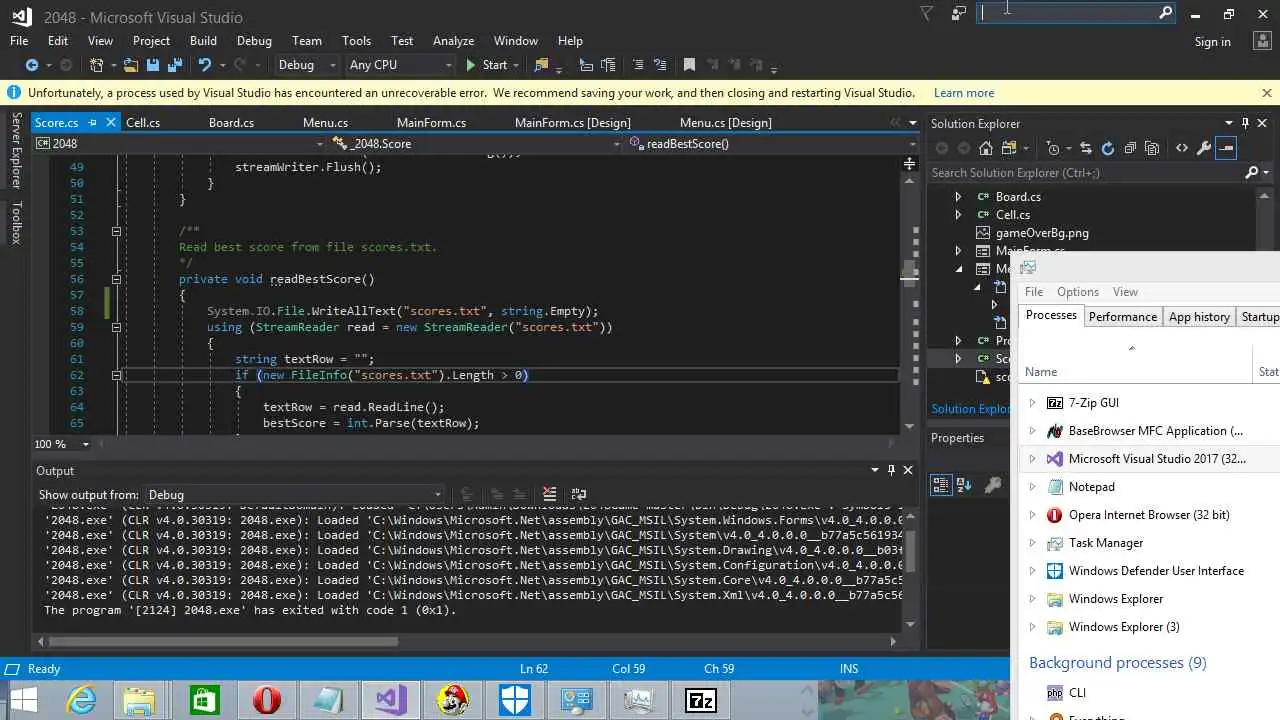Click the Open File folder icon
The height and width of the screenshot is (720, 1280).
pyautogui.click(x=131, y=65)
